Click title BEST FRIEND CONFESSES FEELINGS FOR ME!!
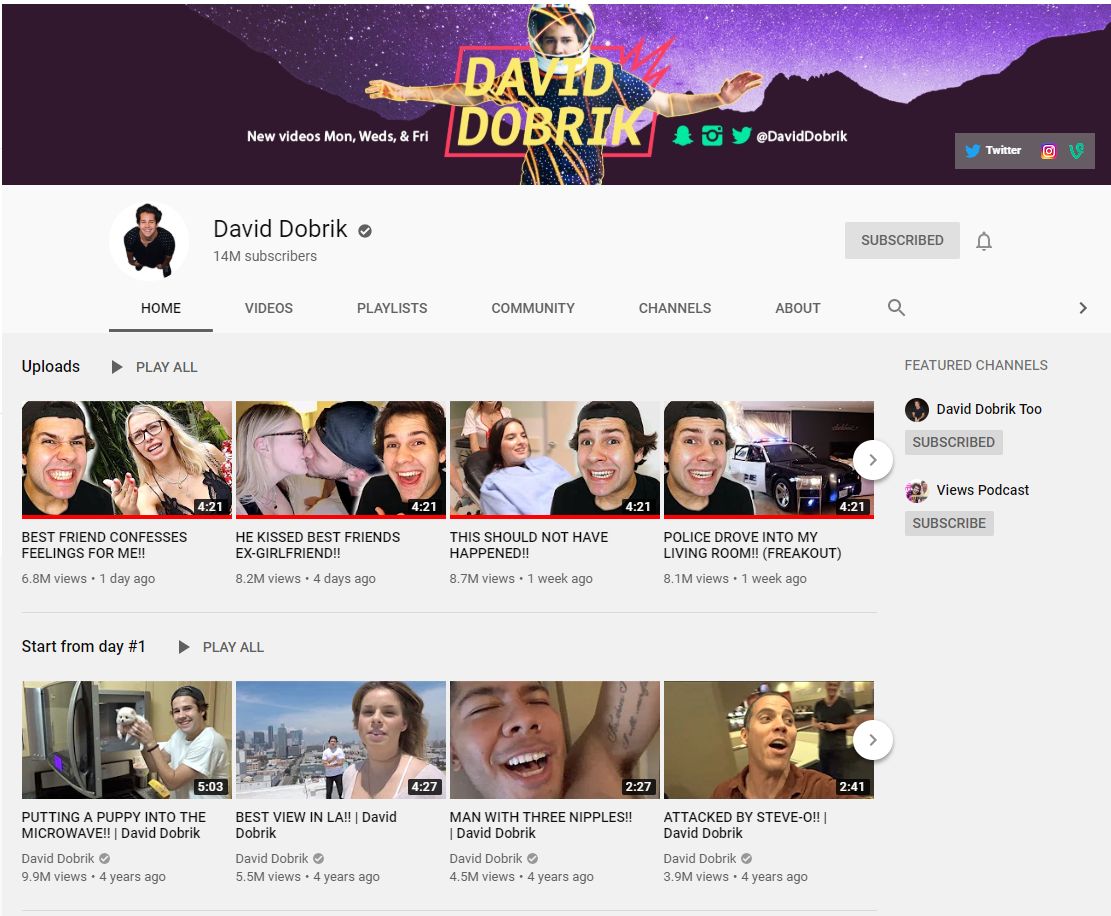1111x916 pixels. (x=104, y=545)
